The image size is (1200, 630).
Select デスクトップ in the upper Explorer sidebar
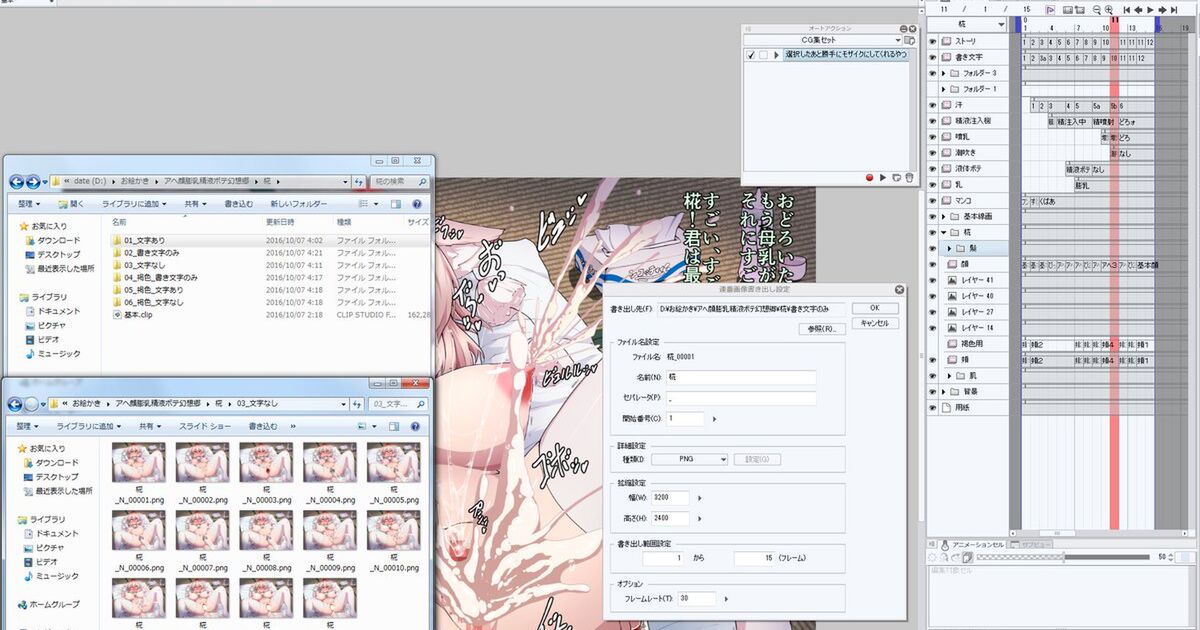click(55, 255)
